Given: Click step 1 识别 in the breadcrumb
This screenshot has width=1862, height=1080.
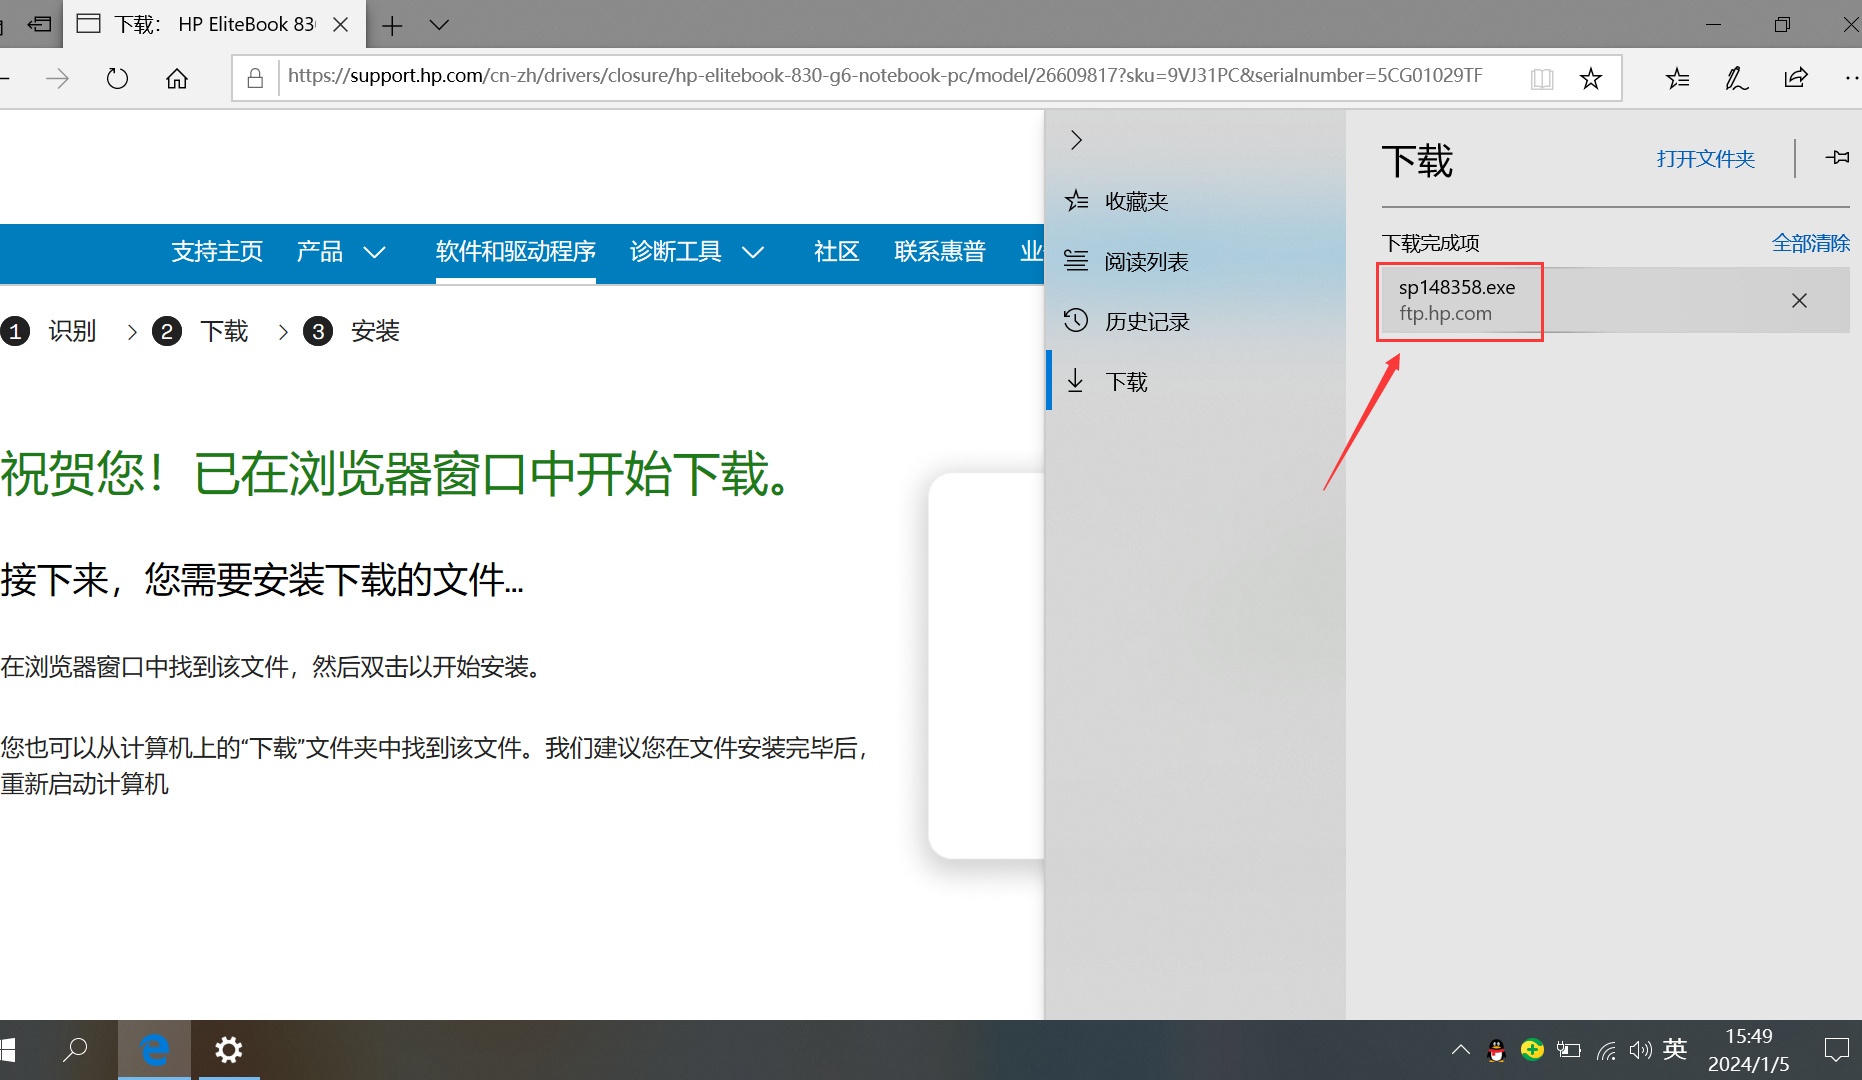Looking at the screenshot, I should coord(50,331).
